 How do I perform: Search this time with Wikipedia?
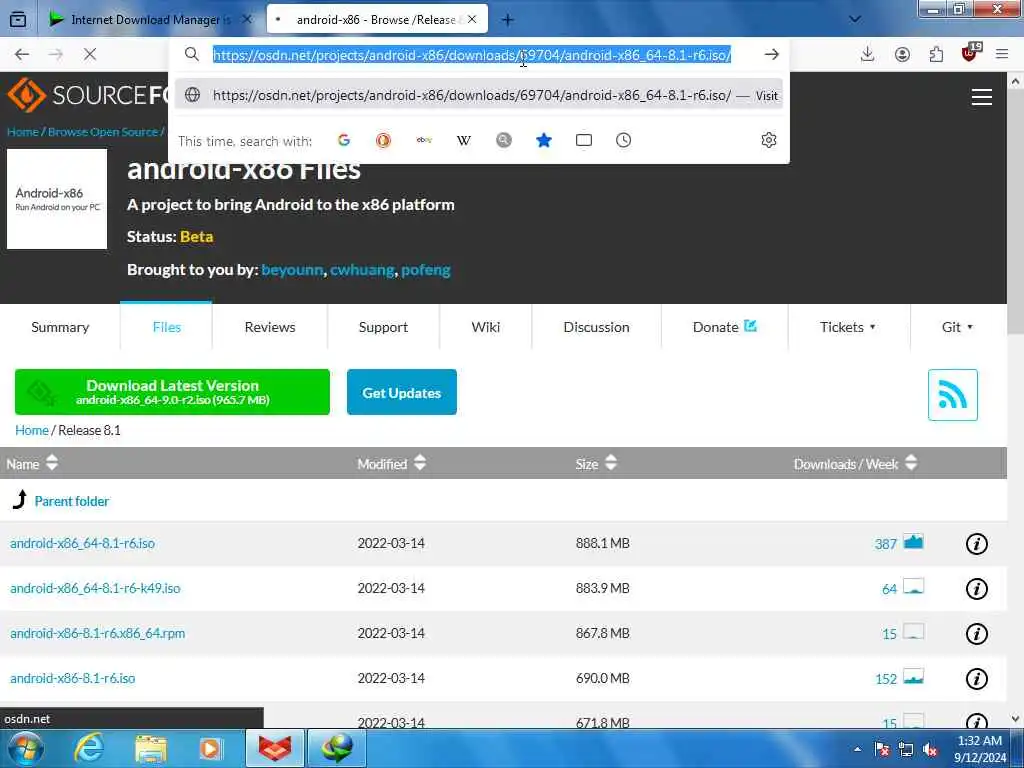[464, 140]
